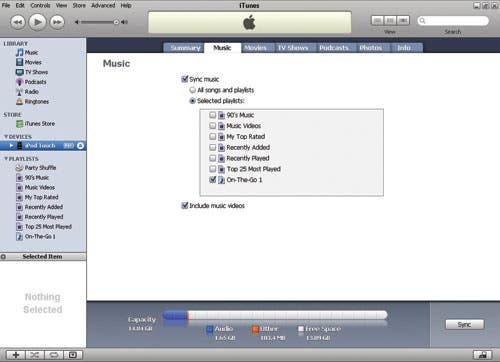Open the Advanced menu

pyautogui.click(x=103, y=5)
